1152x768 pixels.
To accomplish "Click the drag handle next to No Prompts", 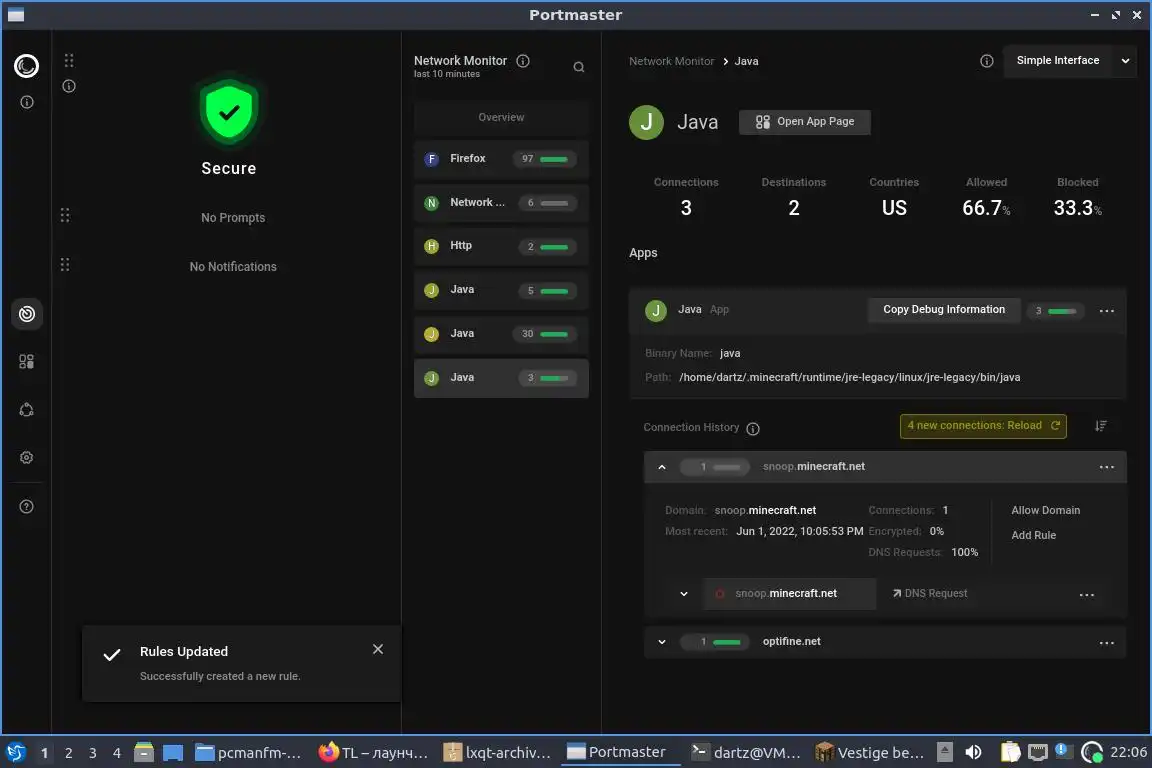I will pyautogui.click(x=65, y=215).
